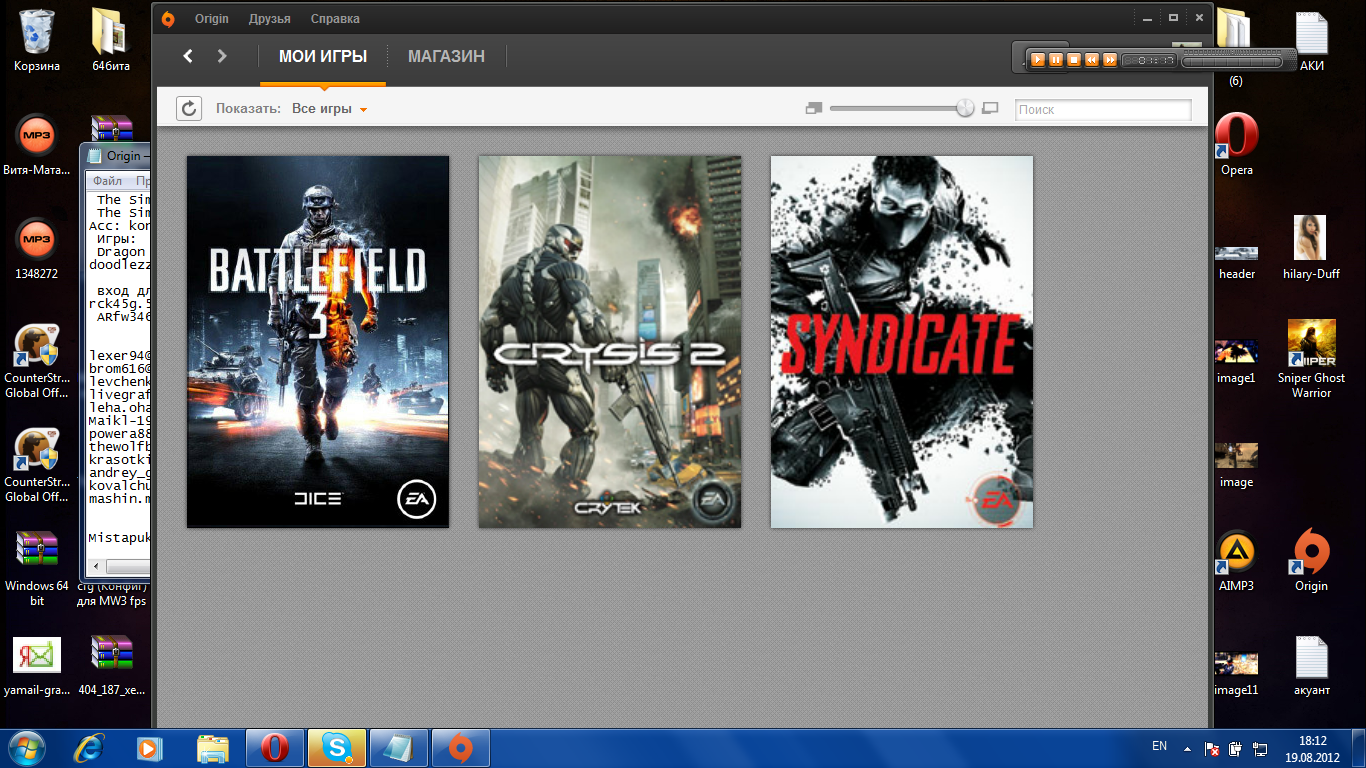Click the small tiles size icon
Image resolution: width=1366 pixels, height=768 pixels.
[x=813, y=108]
